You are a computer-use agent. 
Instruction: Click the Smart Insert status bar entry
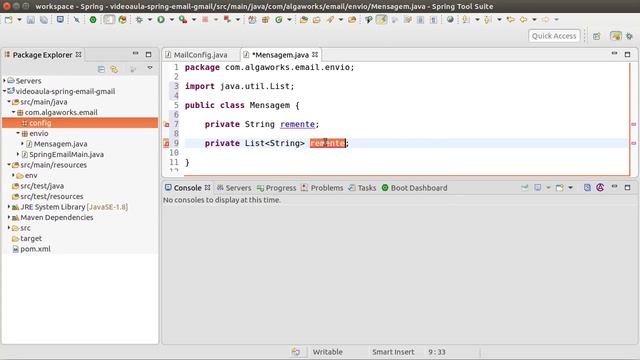point(393,352)
